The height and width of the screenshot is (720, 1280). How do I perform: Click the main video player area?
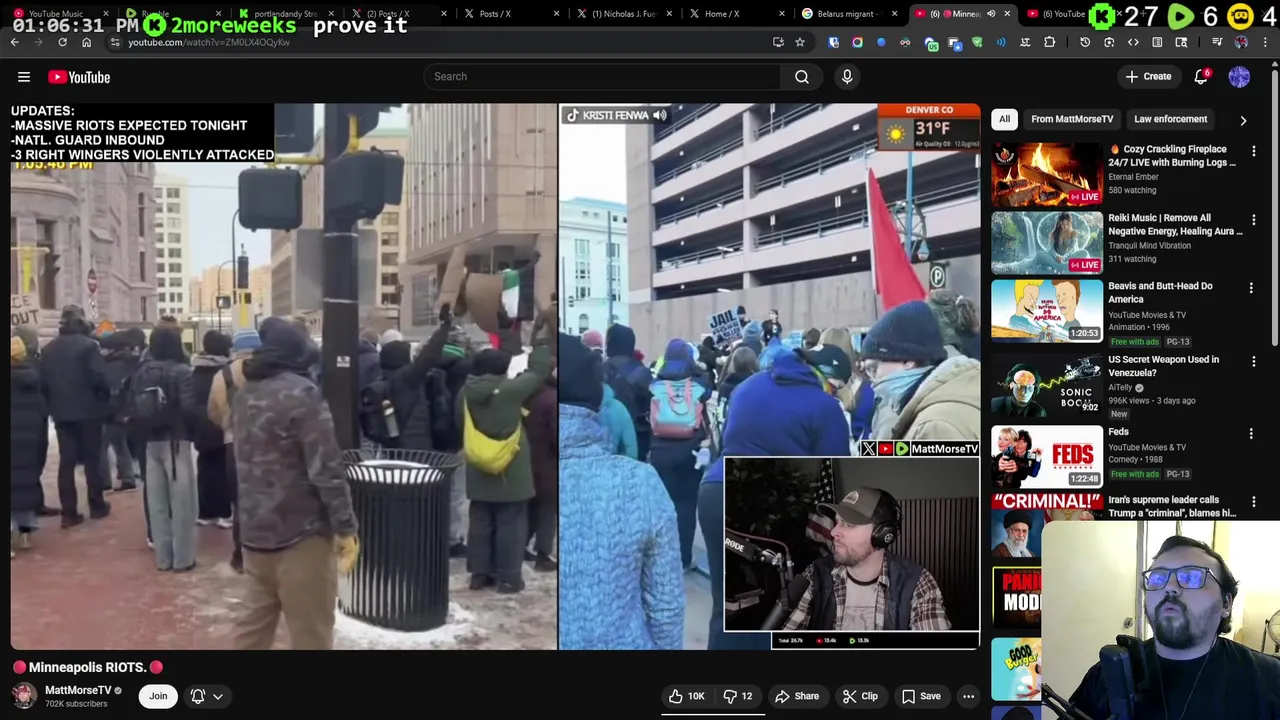495,376
